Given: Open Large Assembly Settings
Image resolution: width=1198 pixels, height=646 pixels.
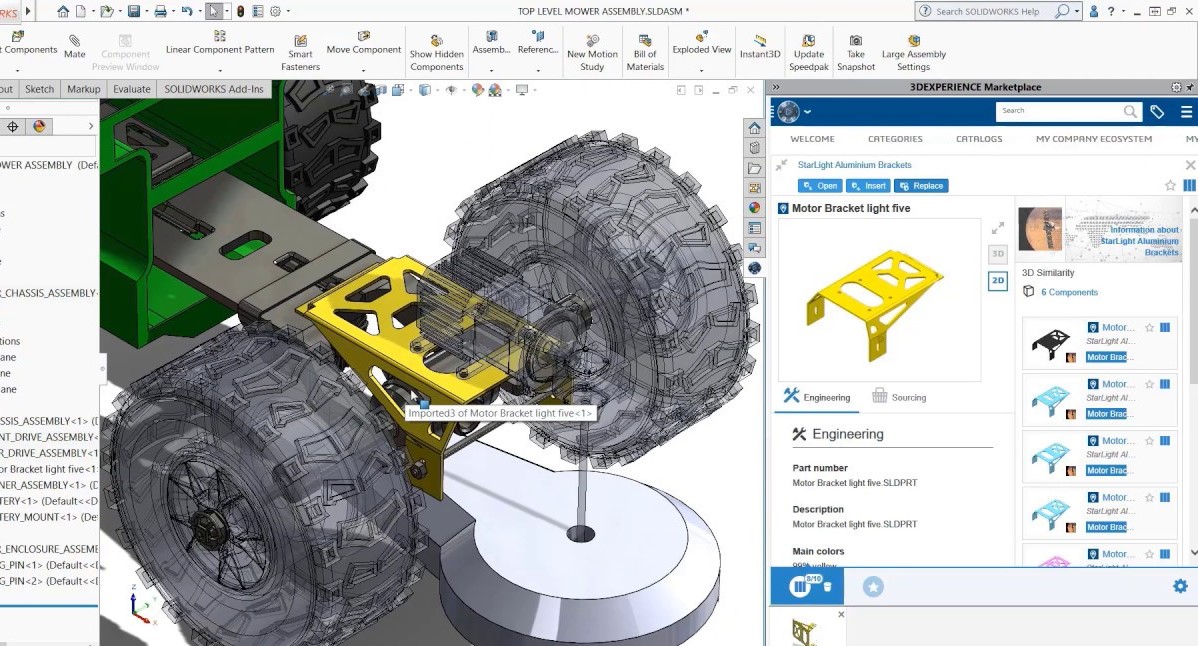Looking at the screenshot, I should click(913, 53).
